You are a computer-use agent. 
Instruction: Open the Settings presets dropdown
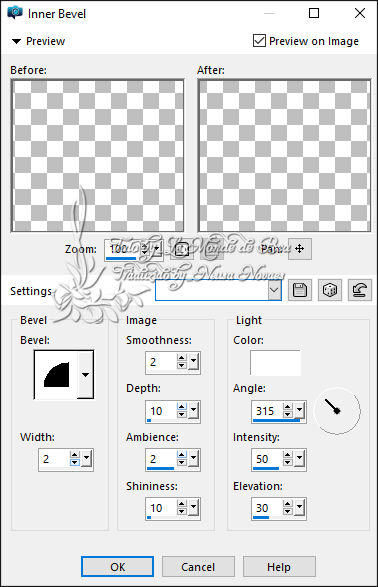coord(274,290)
